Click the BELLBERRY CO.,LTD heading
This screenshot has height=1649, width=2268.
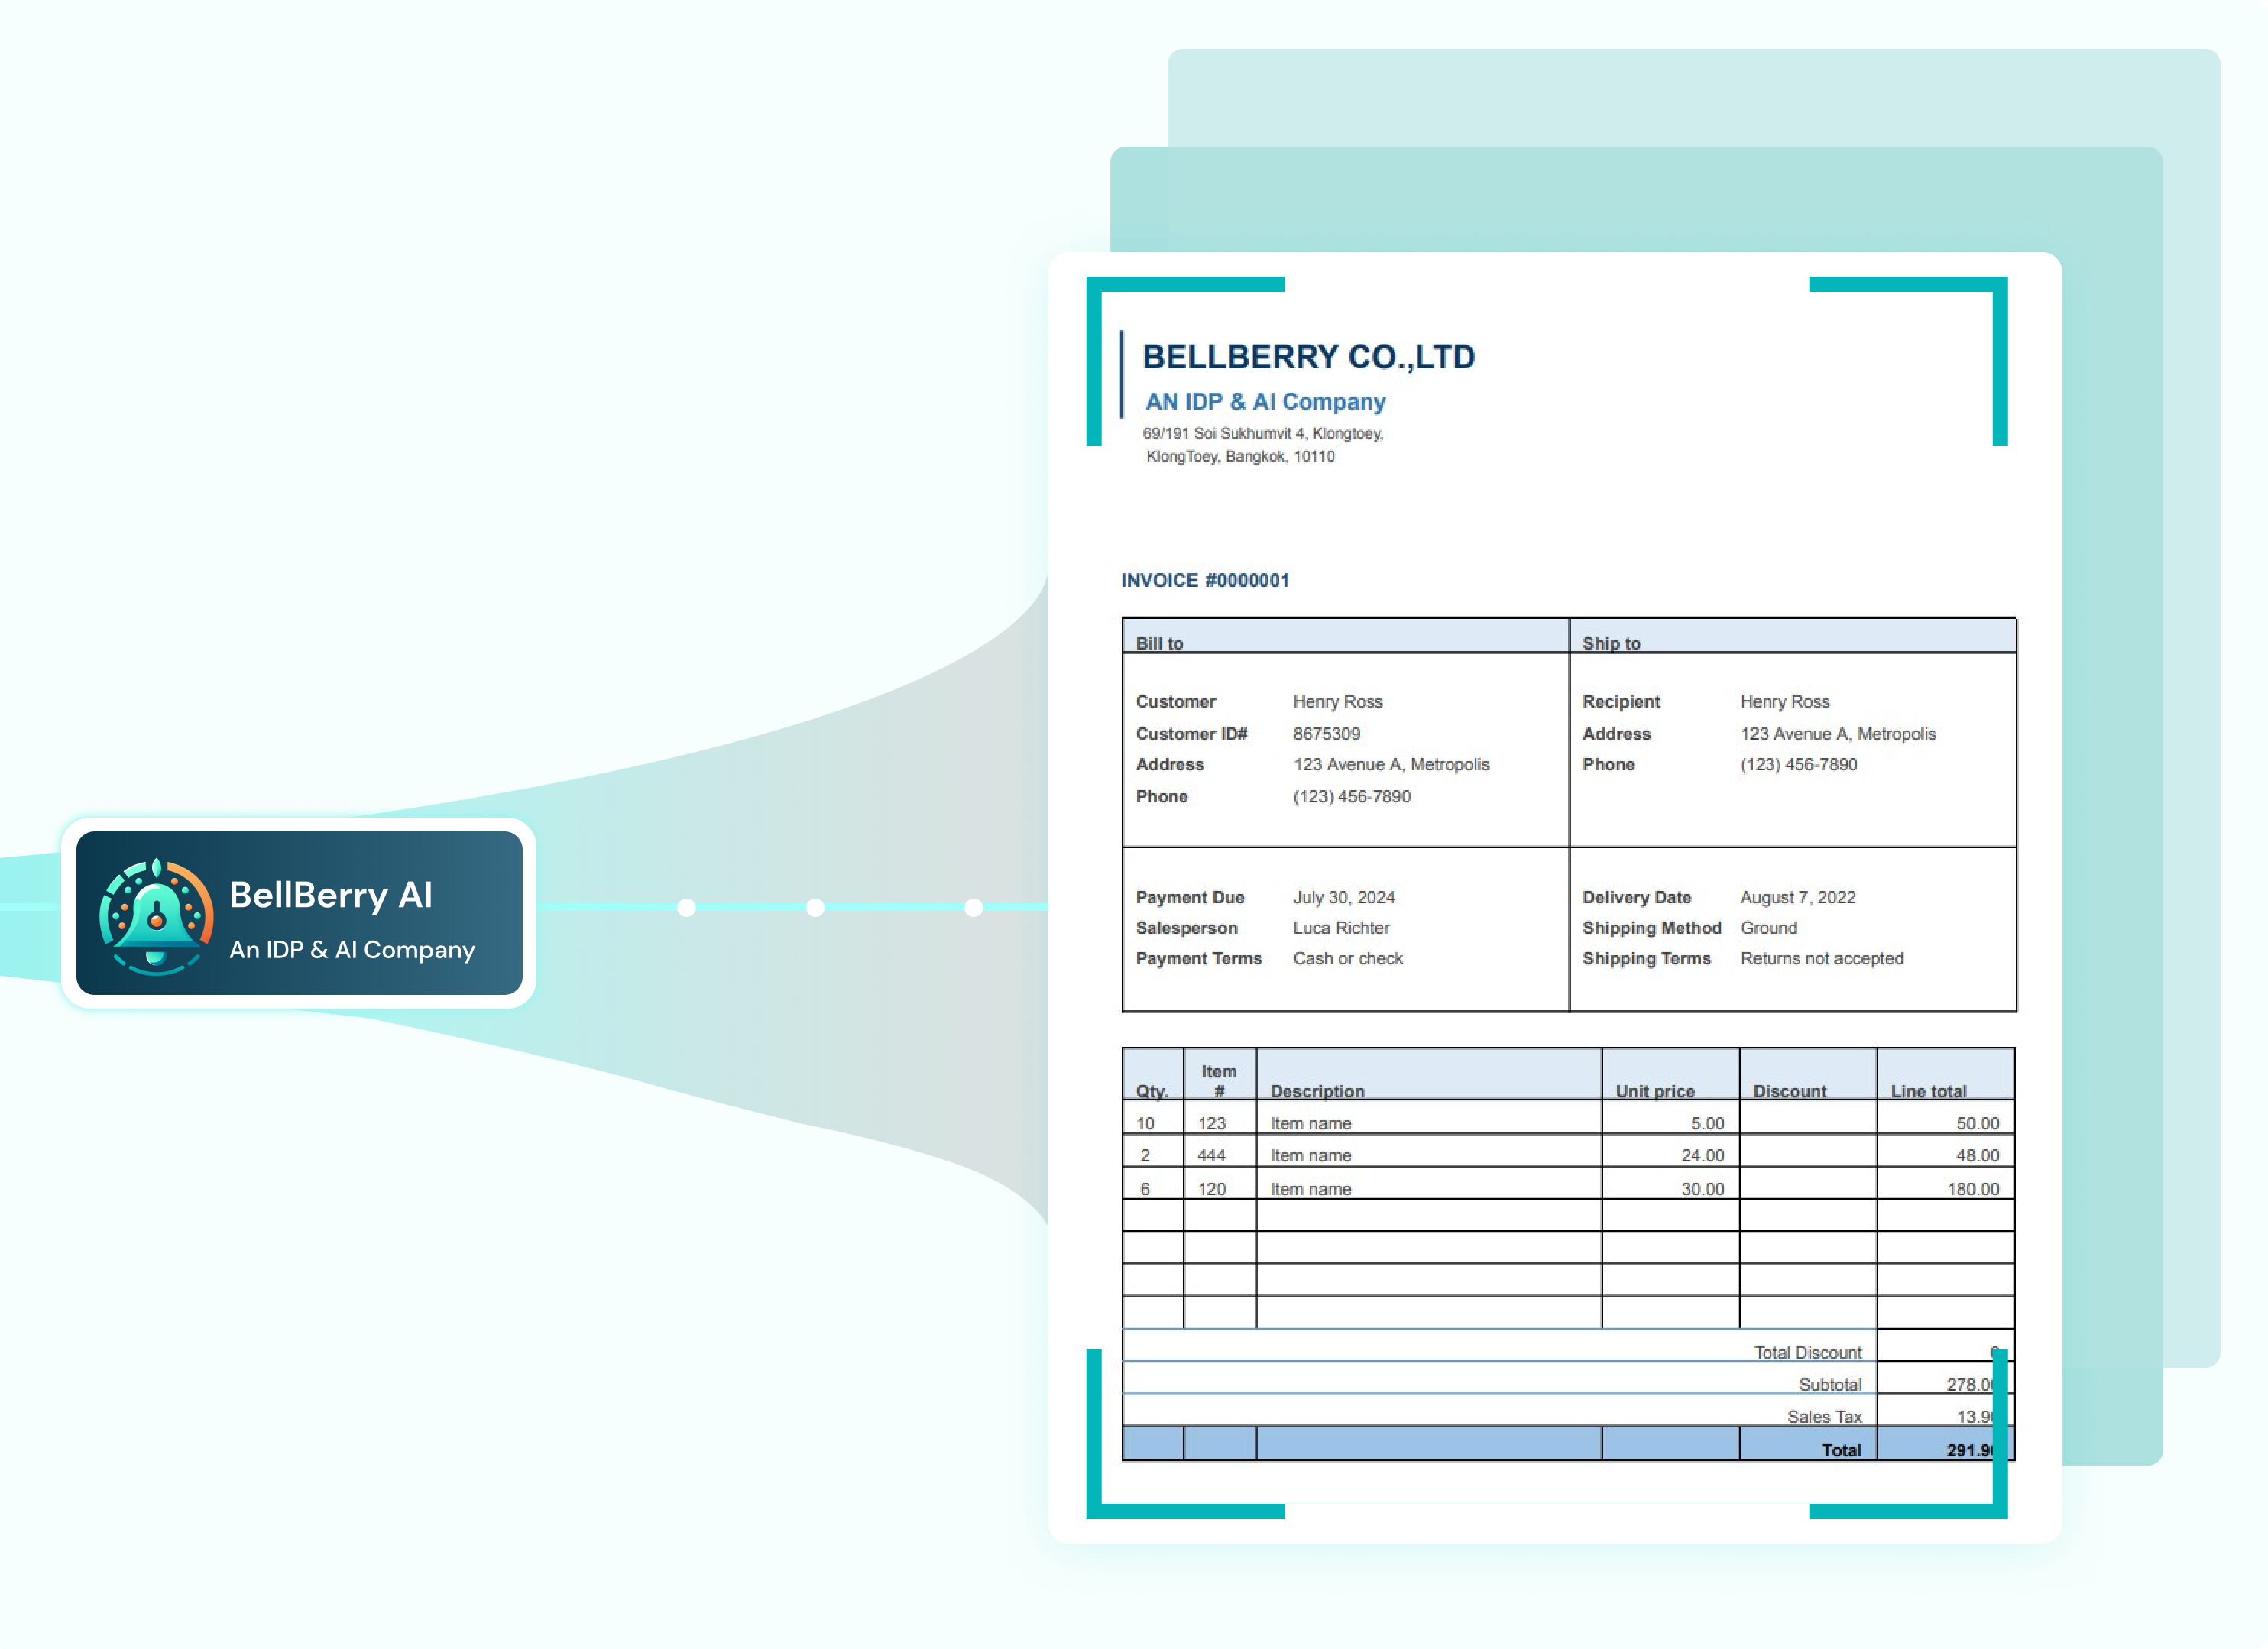pos(1308,357)
